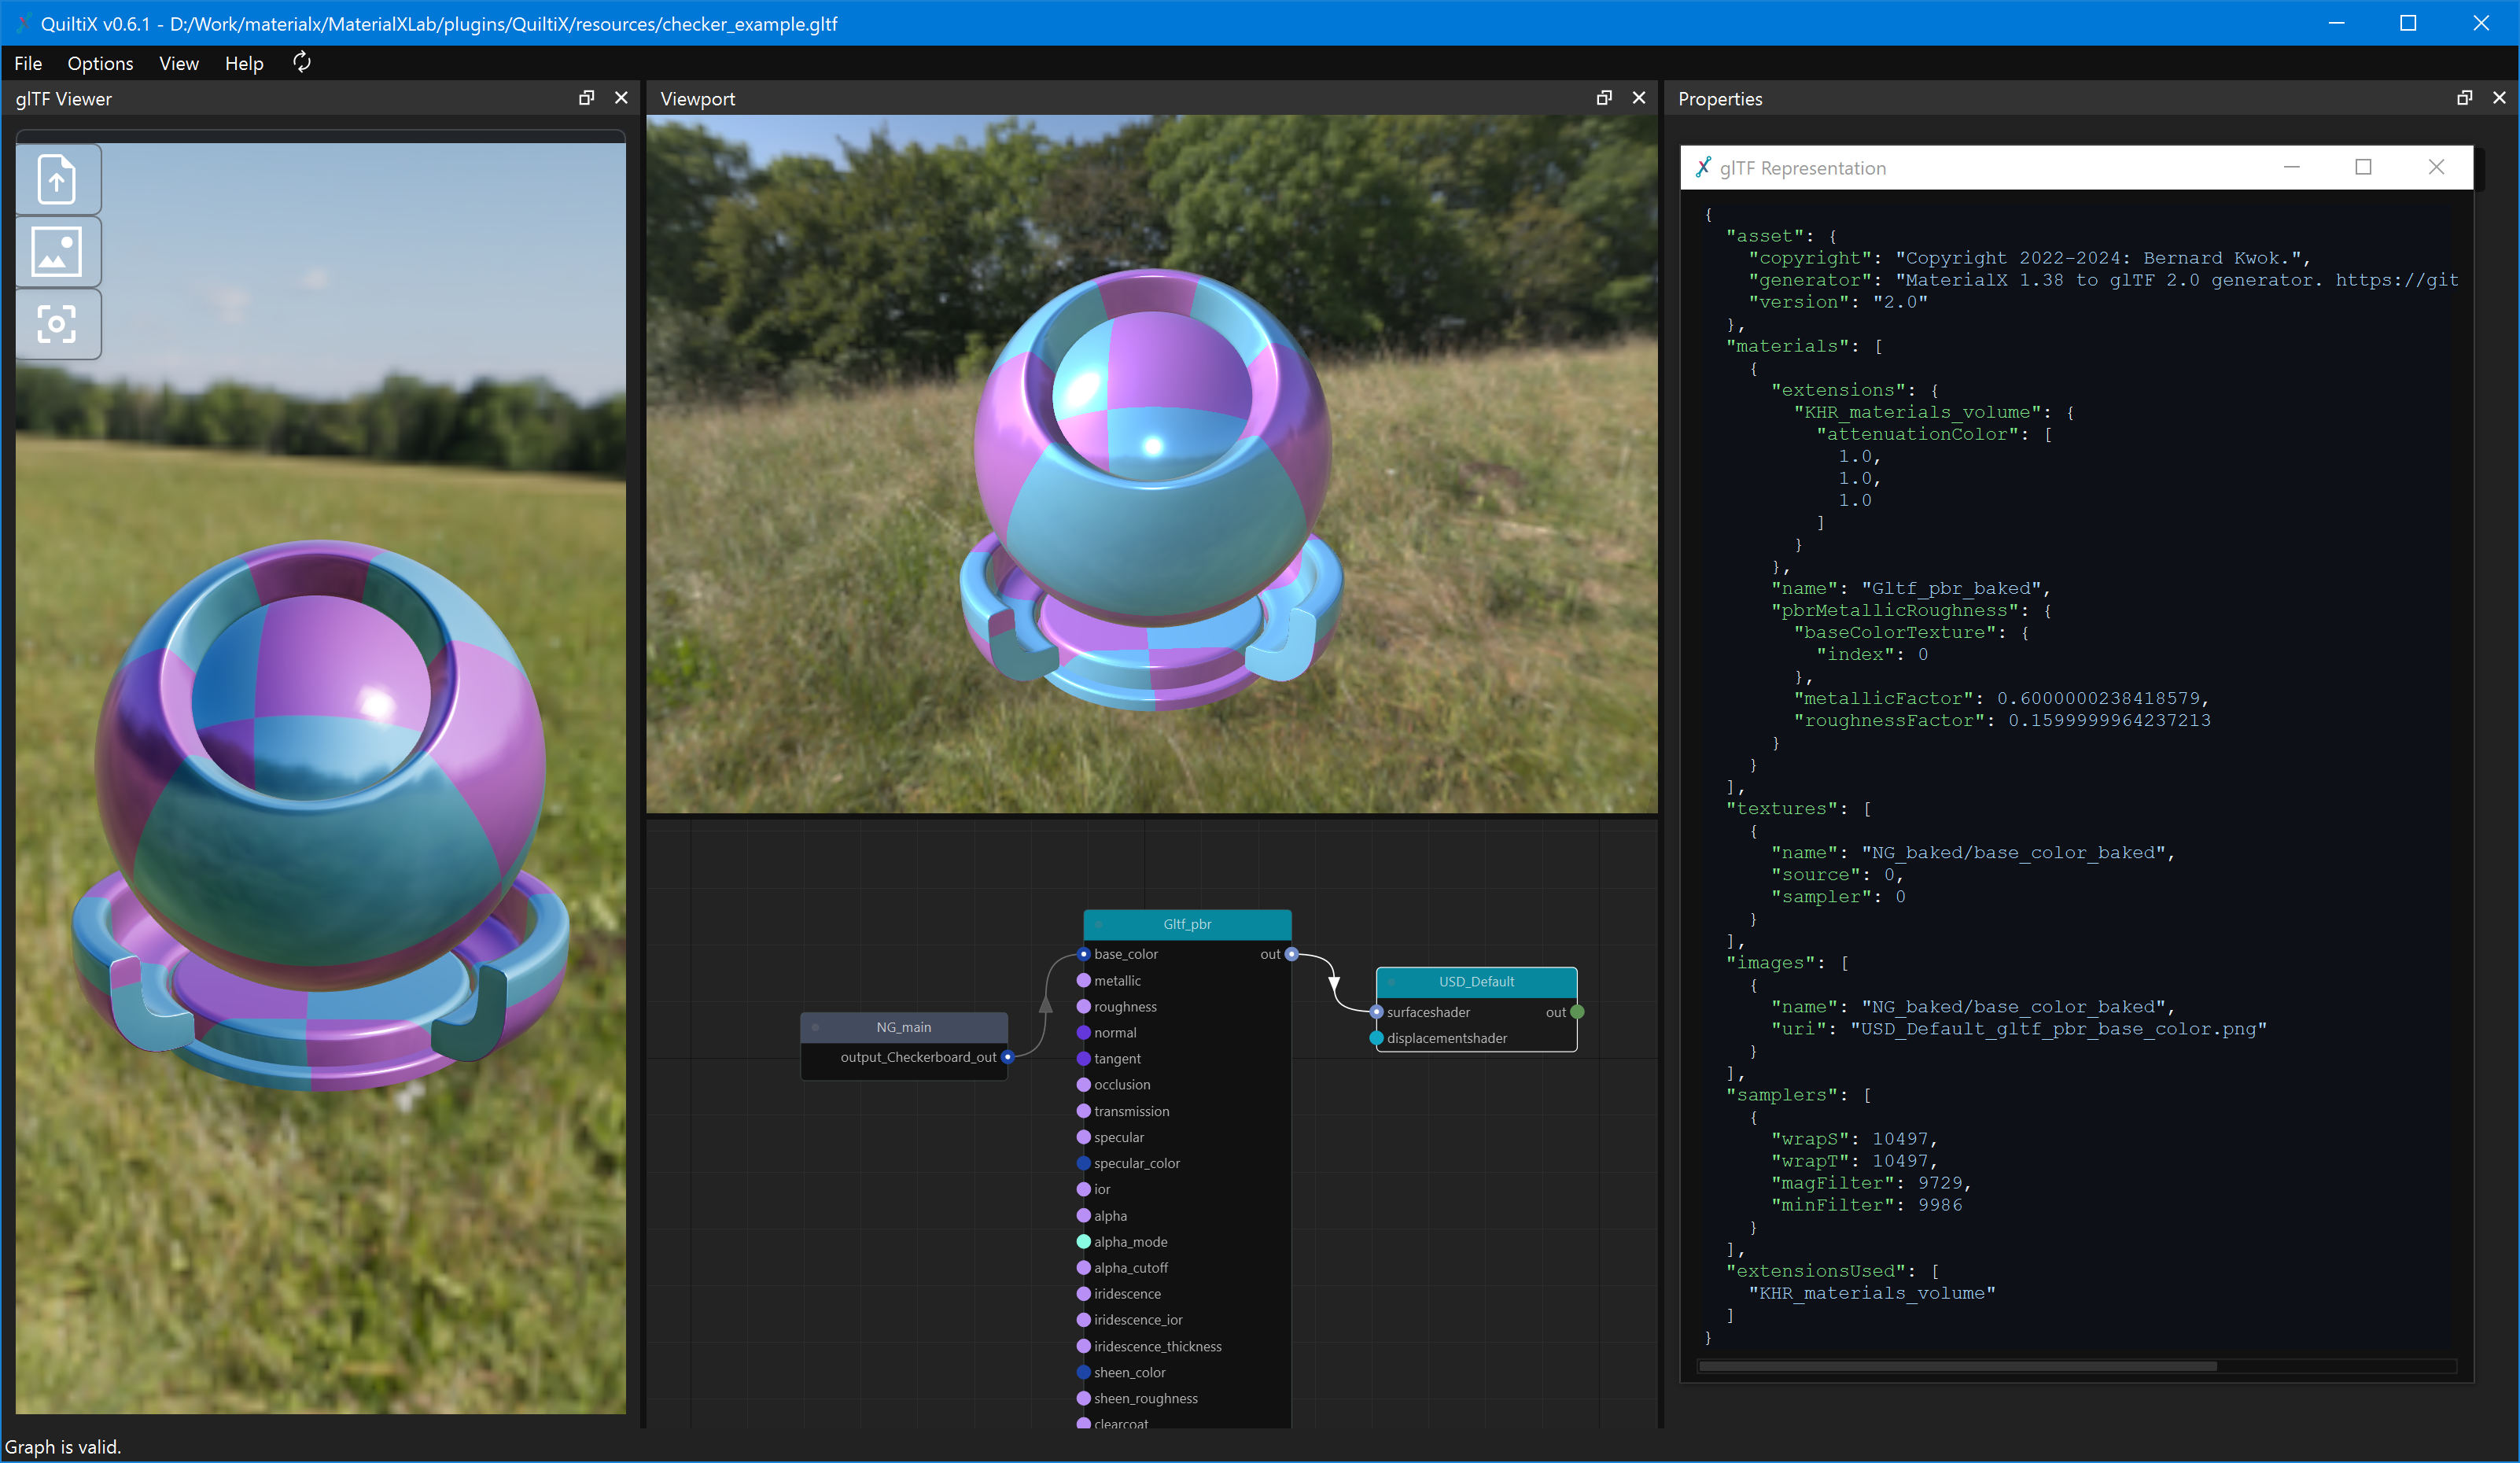This screenshot has height=1463, width=2520.
Task: Click the transmission input port
Action: pos(1083,1112)
